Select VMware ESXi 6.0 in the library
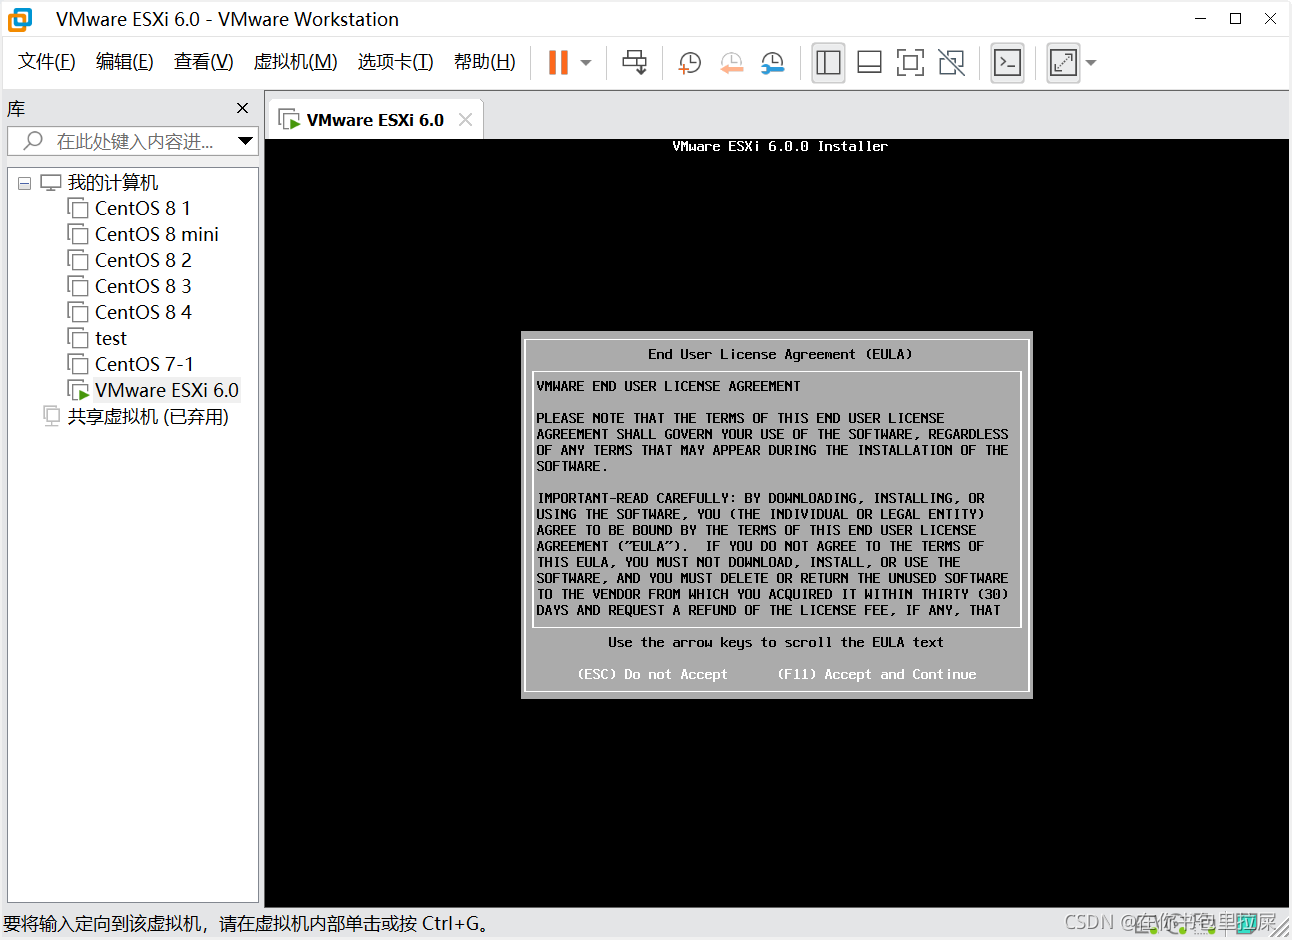Screen dimensions: 1292x940 coord(167,390)
